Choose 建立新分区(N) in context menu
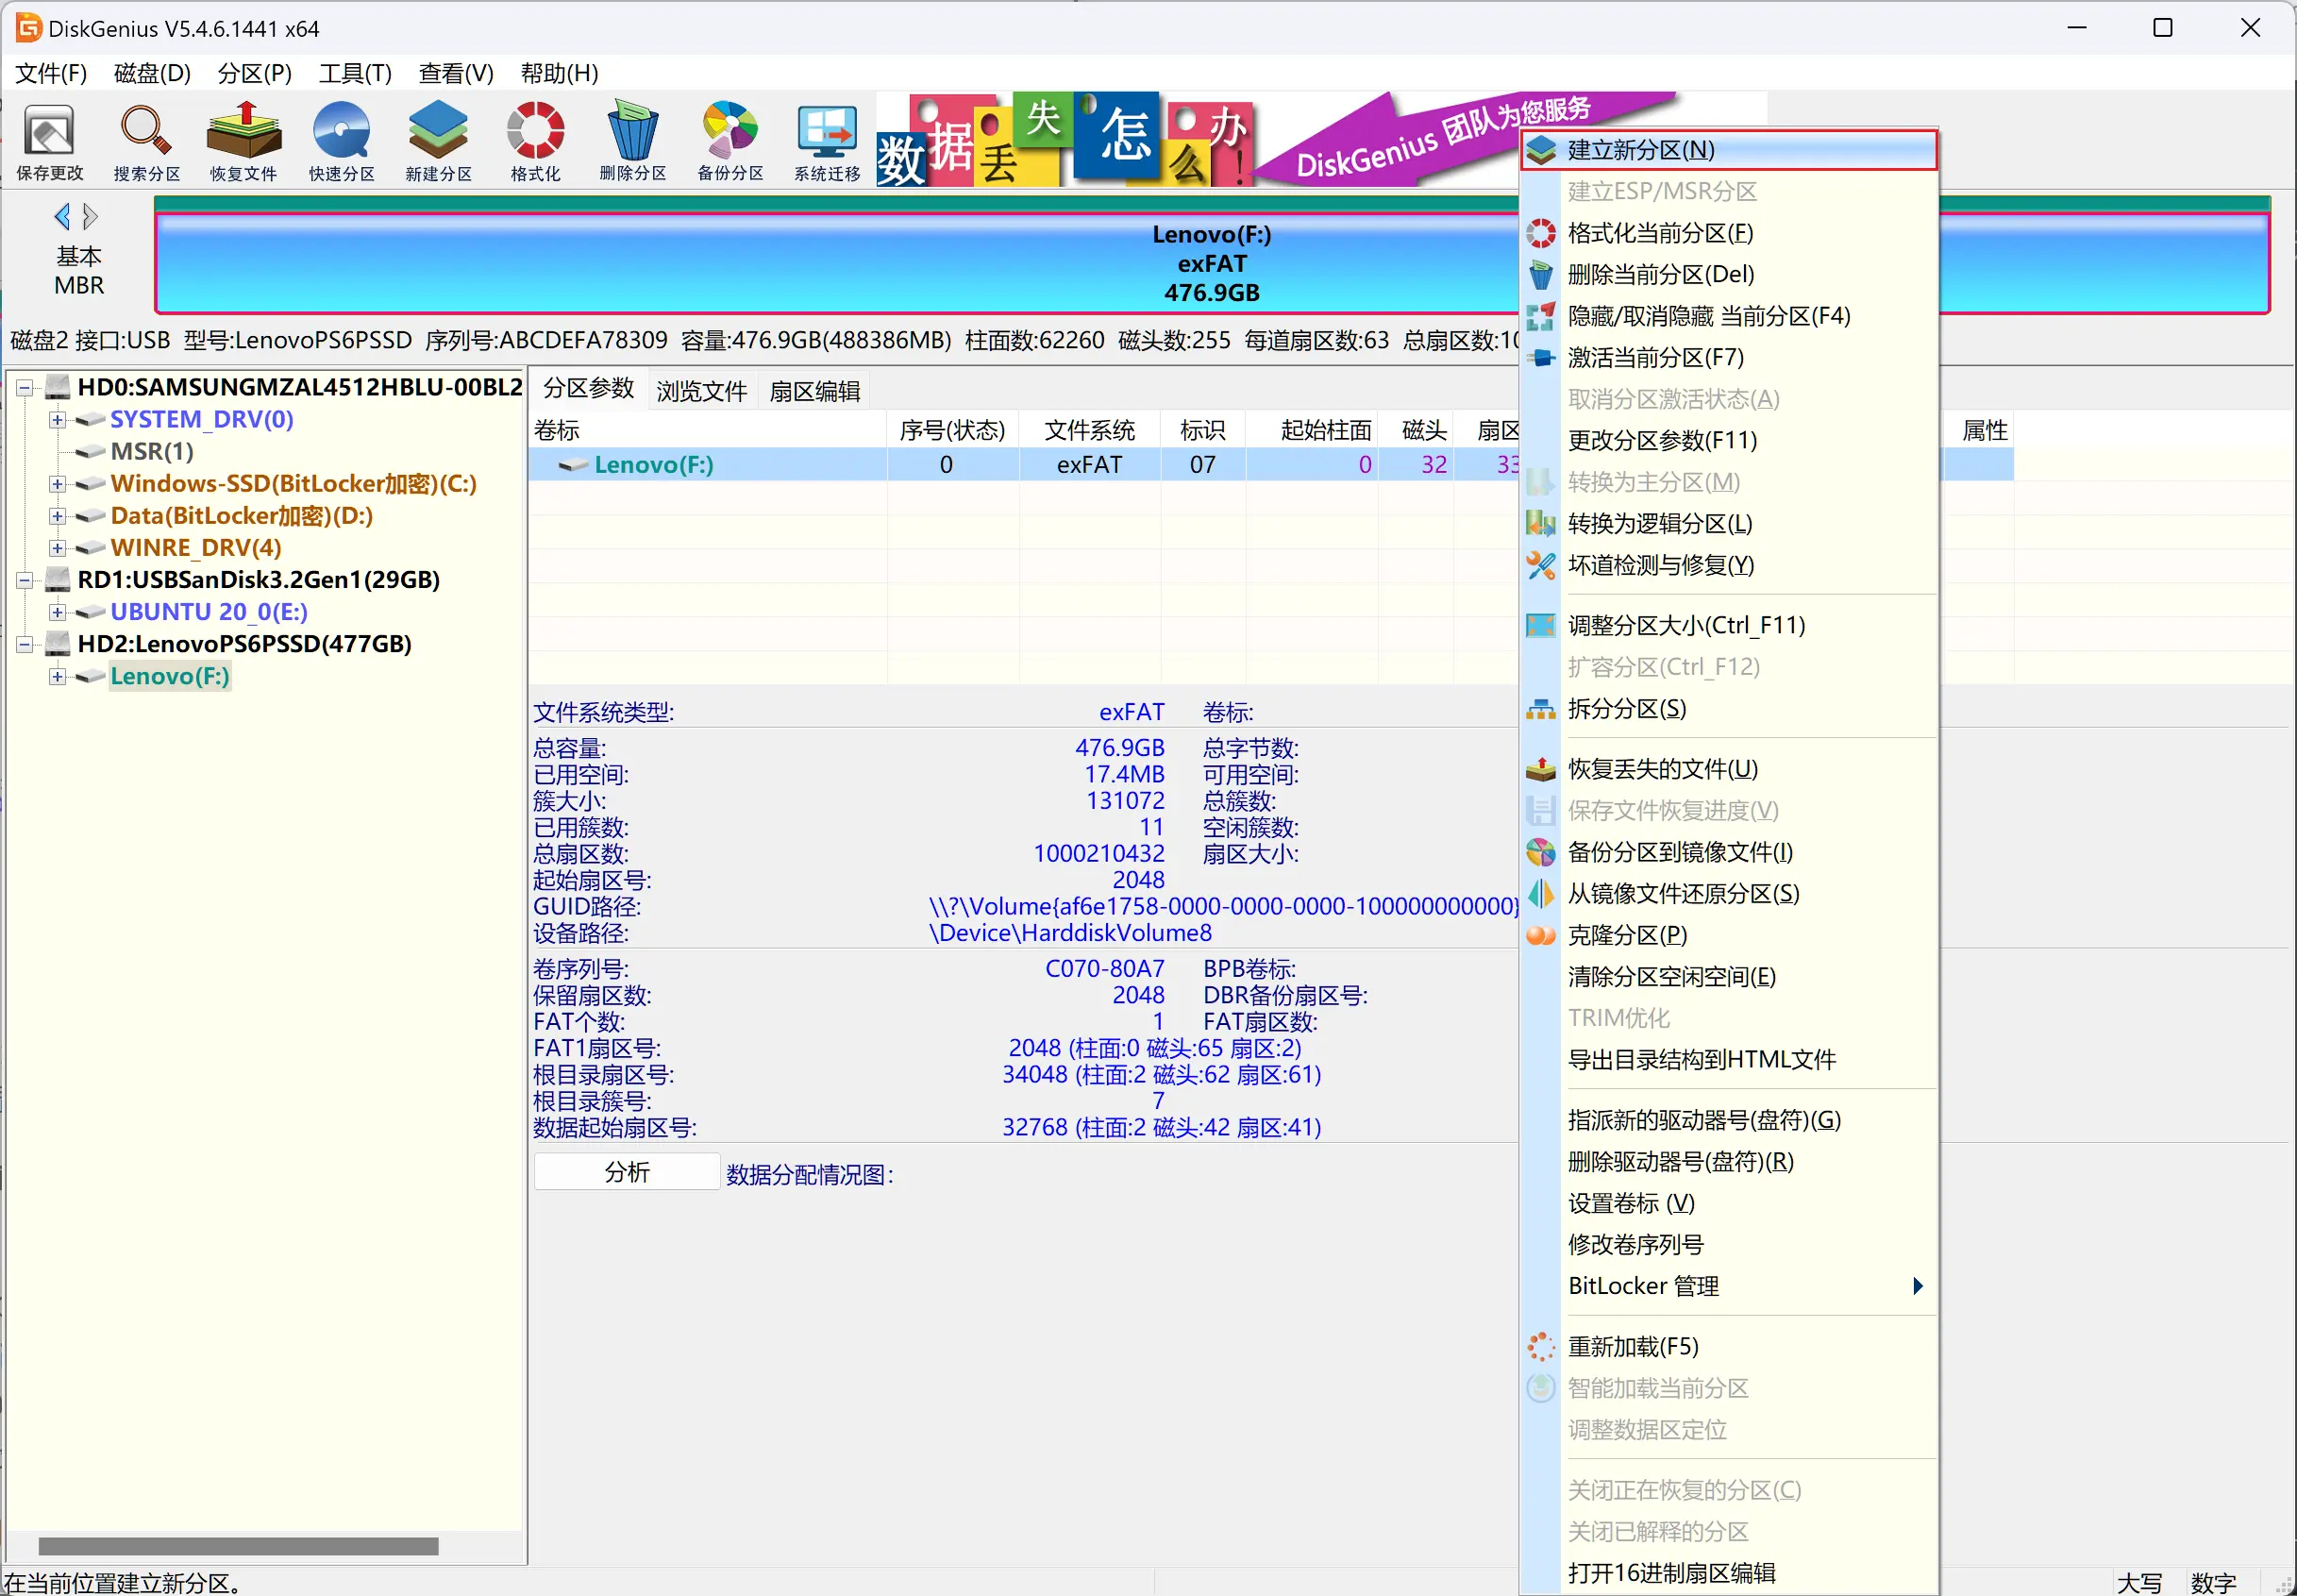Screen dimensions: 2297x1596 tap(1728, 150)
